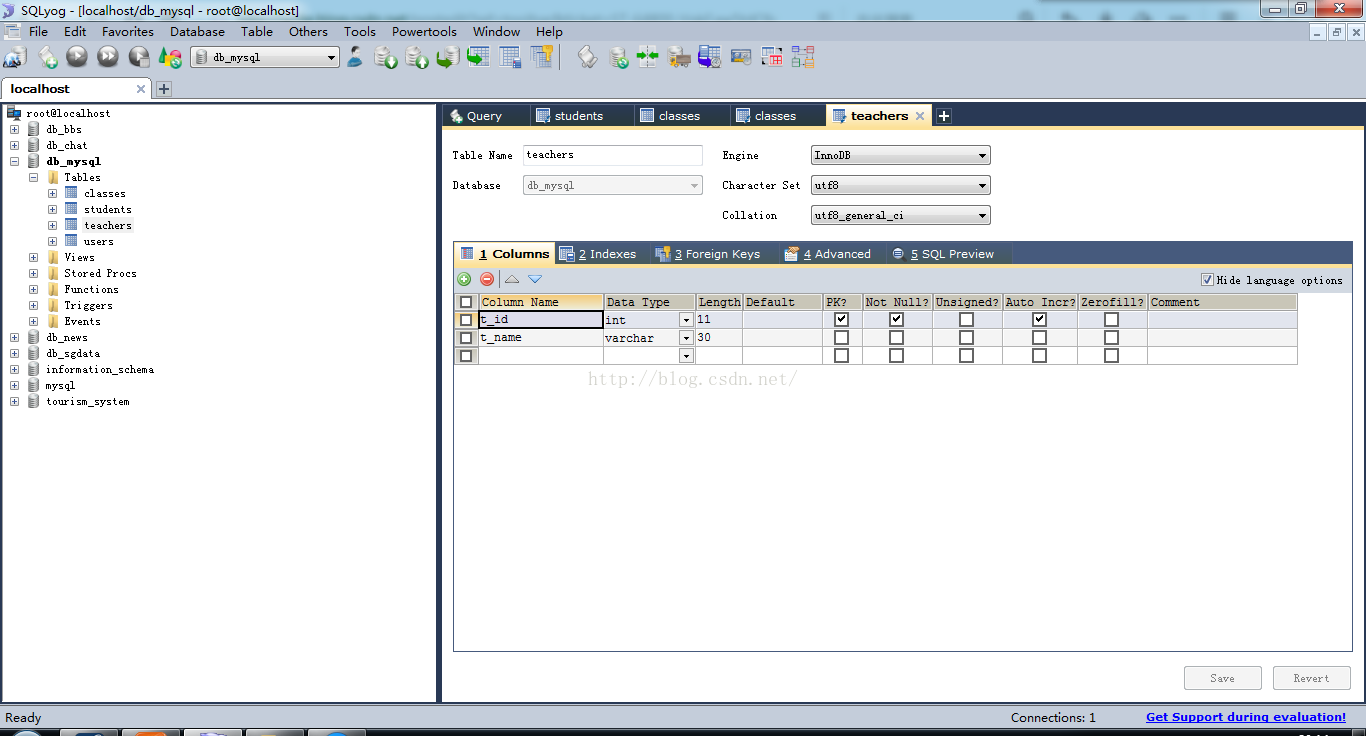Click the execute and edit resultset icon

pos(139,58)
